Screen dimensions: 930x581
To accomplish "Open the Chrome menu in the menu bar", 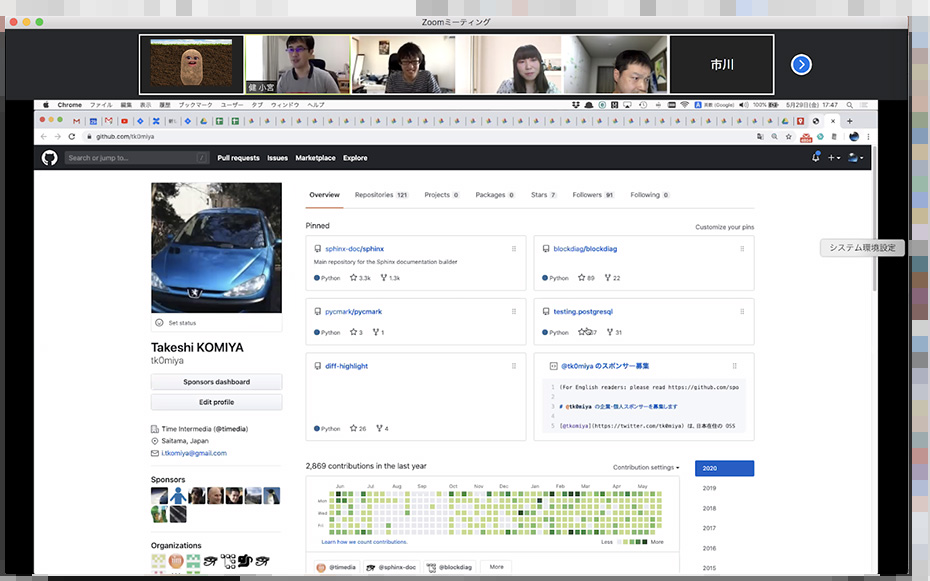I will point(69,105).
